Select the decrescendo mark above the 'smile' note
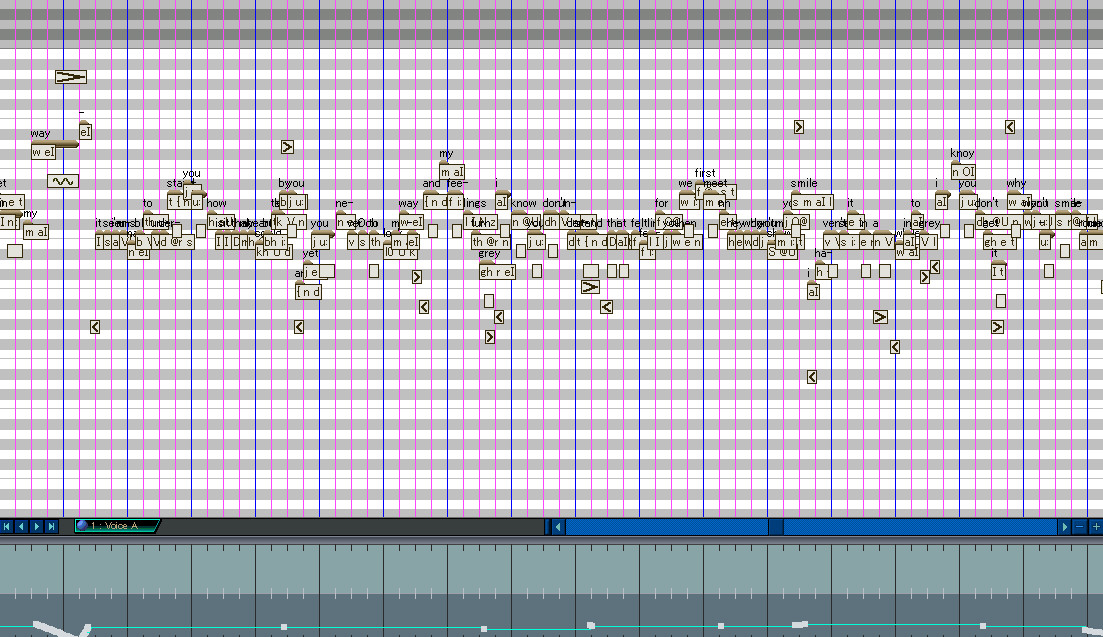The width and height of the screenshot is (1103, 637). pos(798,127)
